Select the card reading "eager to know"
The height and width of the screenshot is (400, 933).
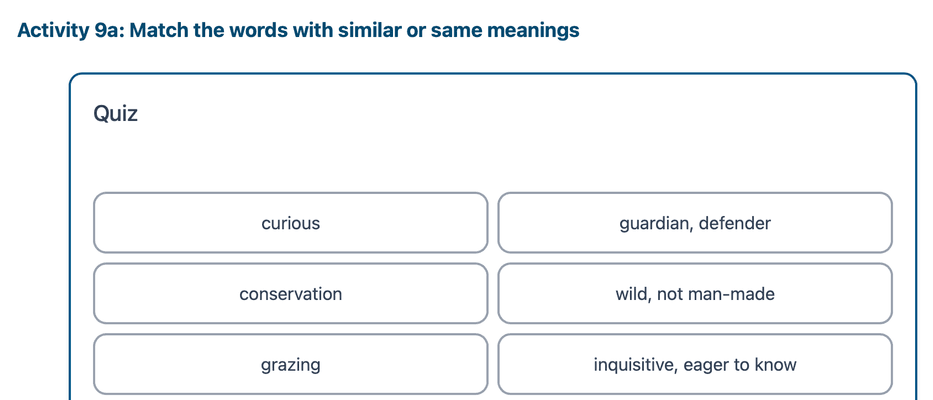coord(695,365)
